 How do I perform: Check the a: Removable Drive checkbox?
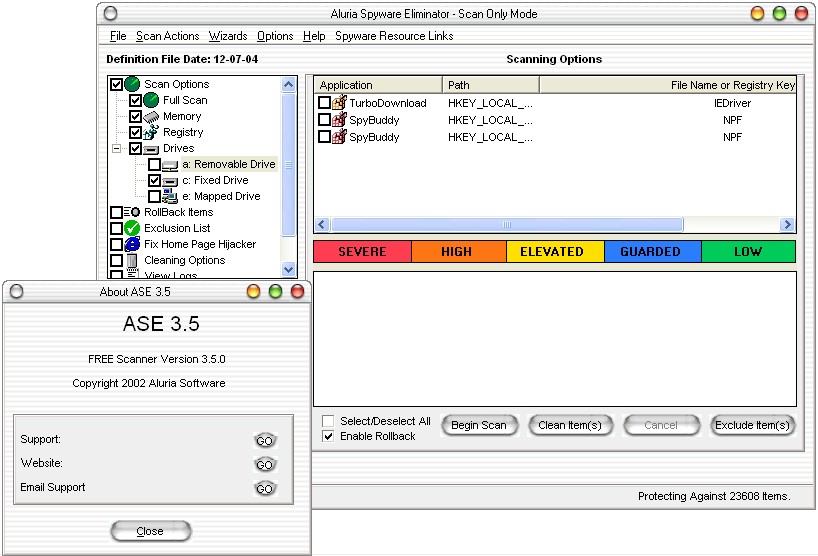click(154, 164)
